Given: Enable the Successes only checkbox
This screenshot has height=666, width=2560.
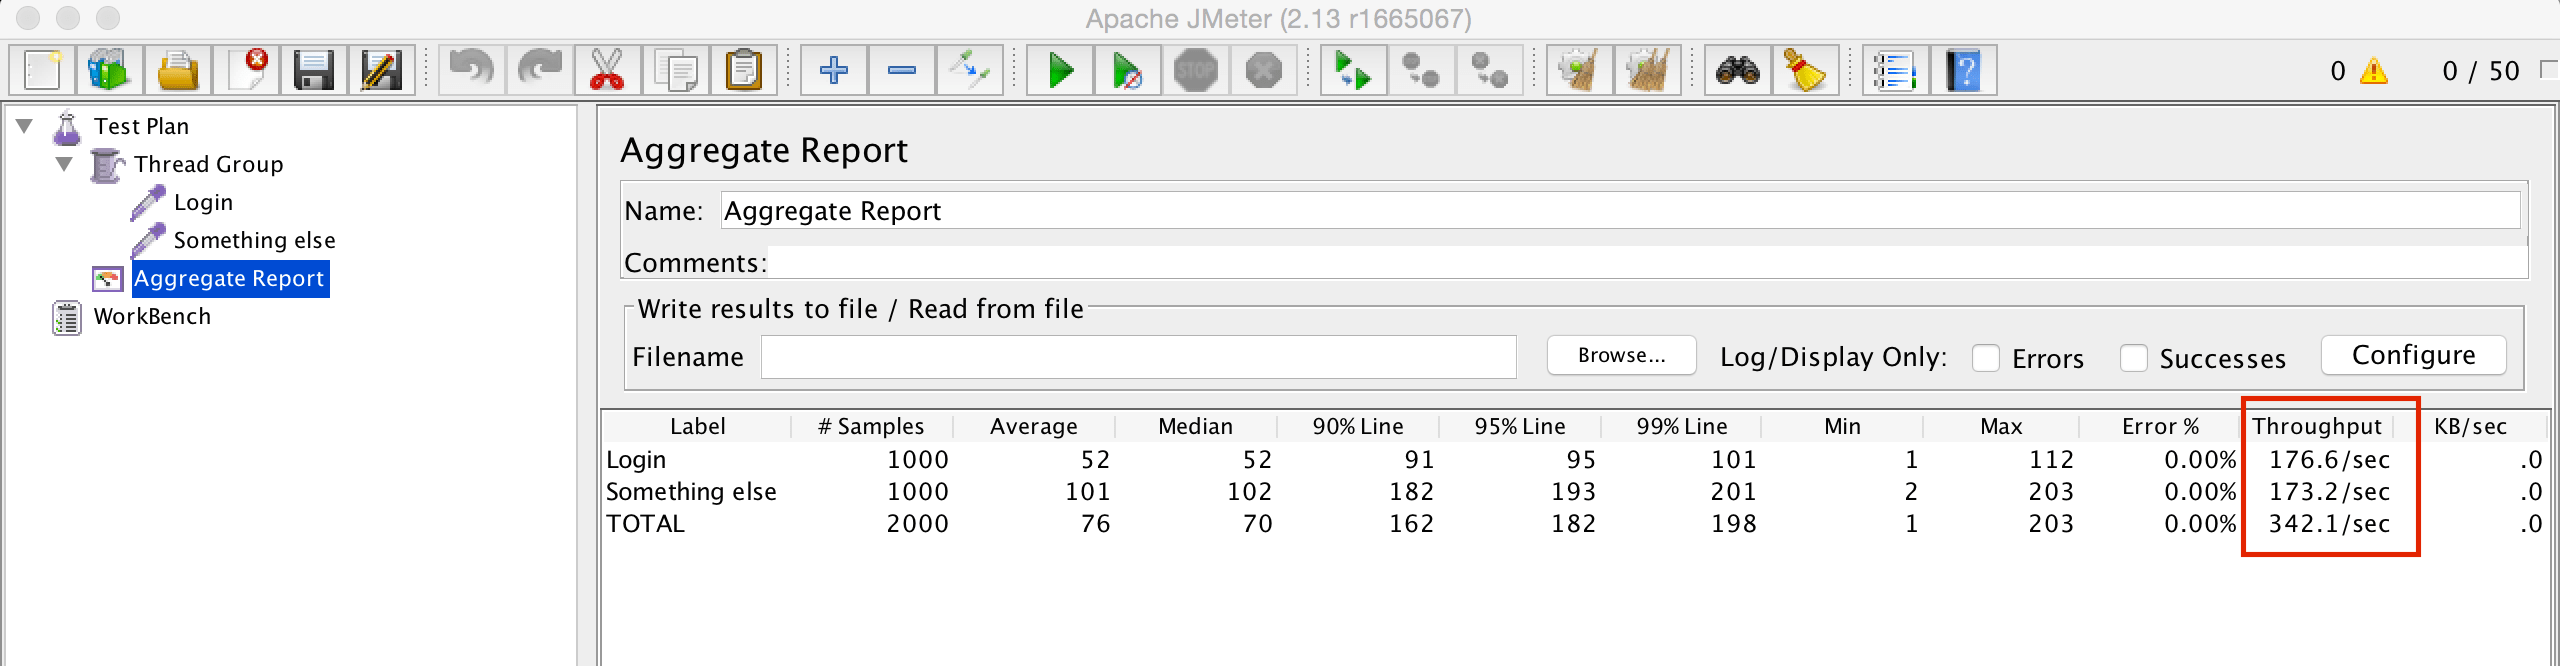Looking at the screenshot, I should click(x=2134, y=358).
